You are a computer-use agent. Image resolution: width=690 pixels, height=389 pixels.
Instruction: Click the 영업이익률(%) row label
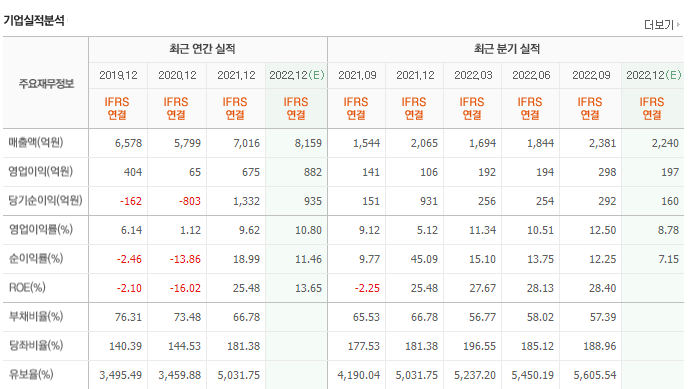[41, 230]
